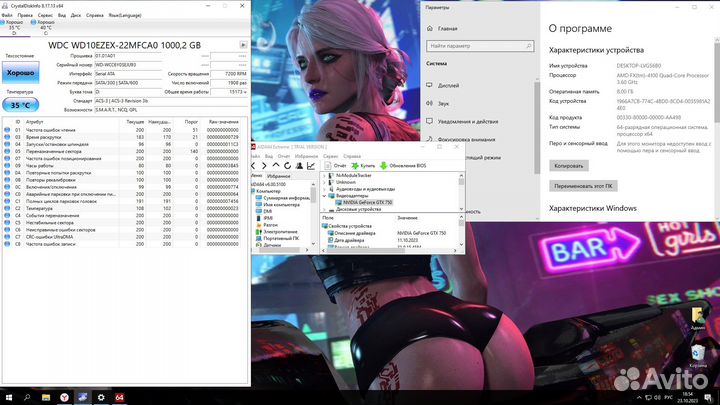
Task: Open Вид menu in CrystalDiskInfo
Action: (x=62, y=15)
